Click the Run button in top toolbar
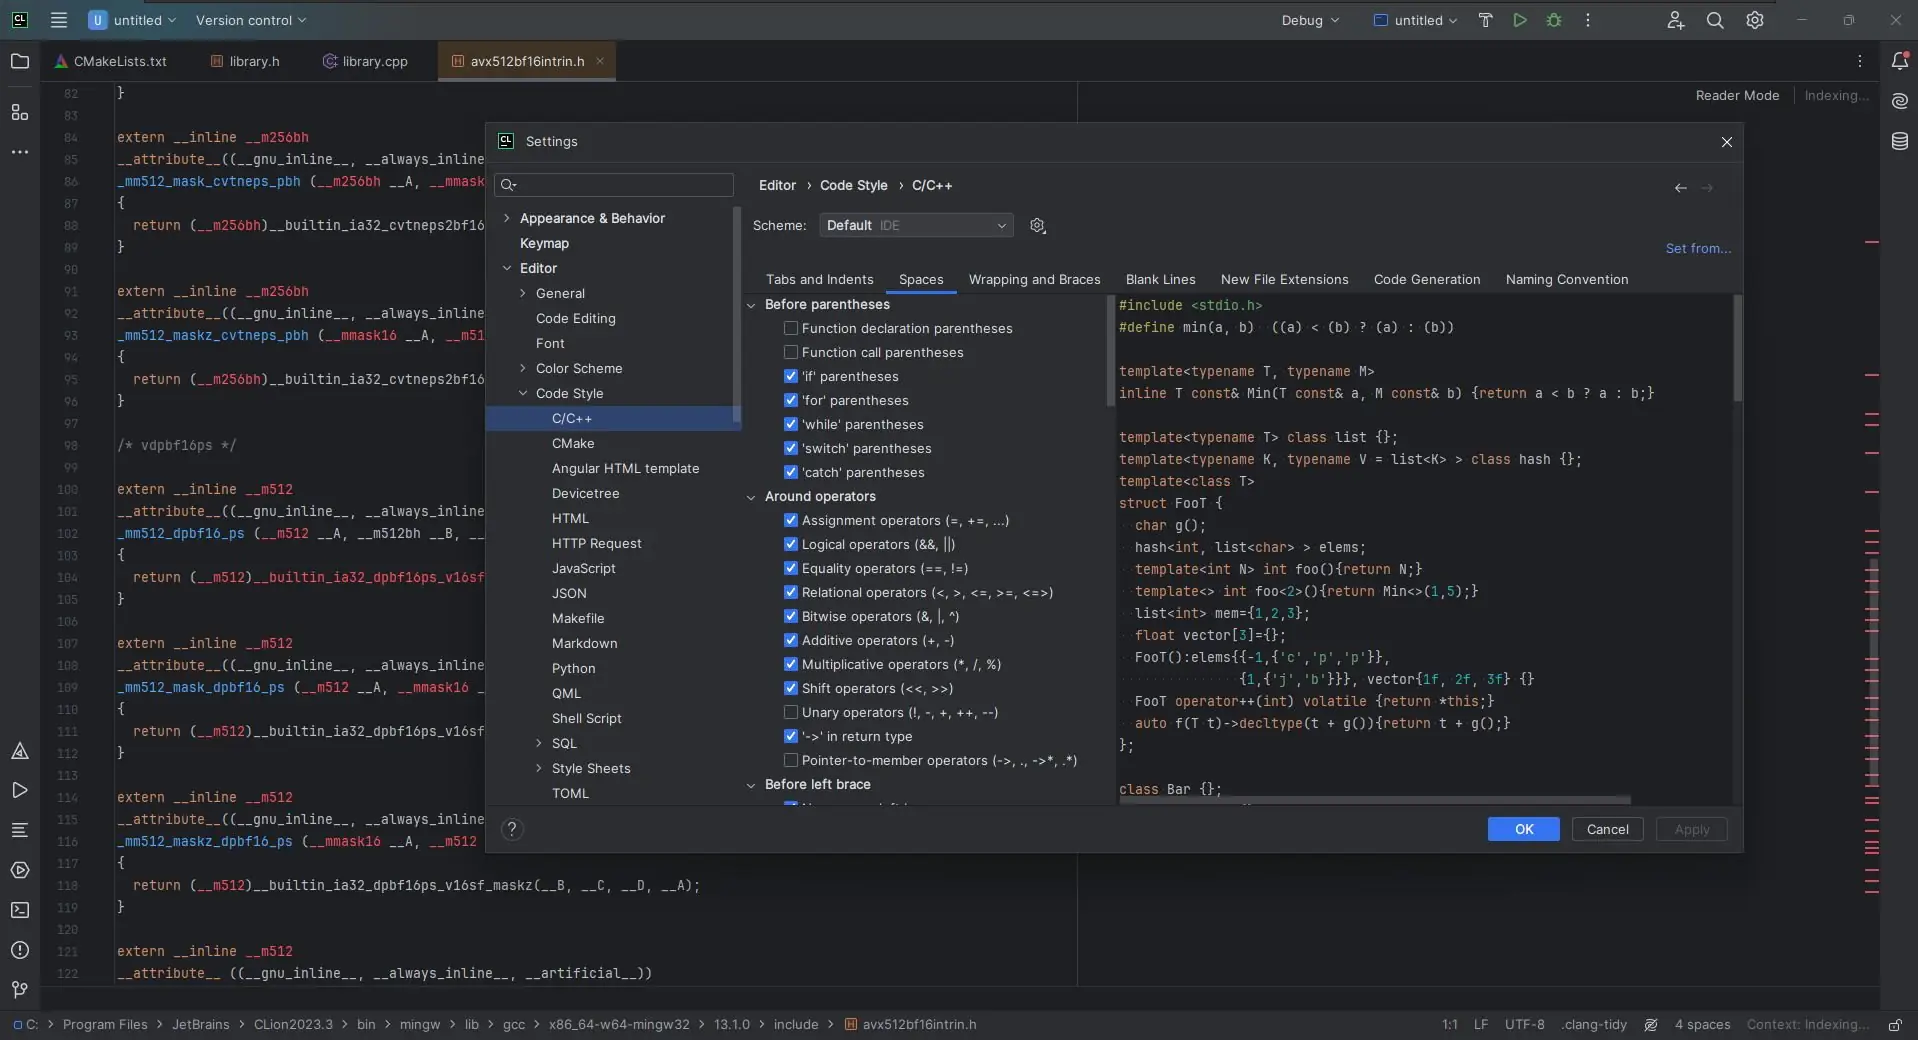This screenshot has width=1918, height=1040. tap(1519, 20)
